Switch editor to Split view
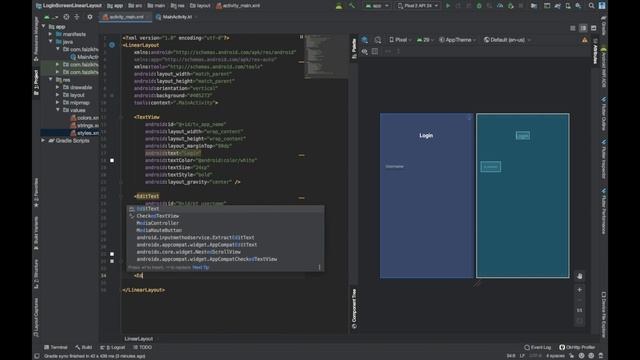 point(583,28)
